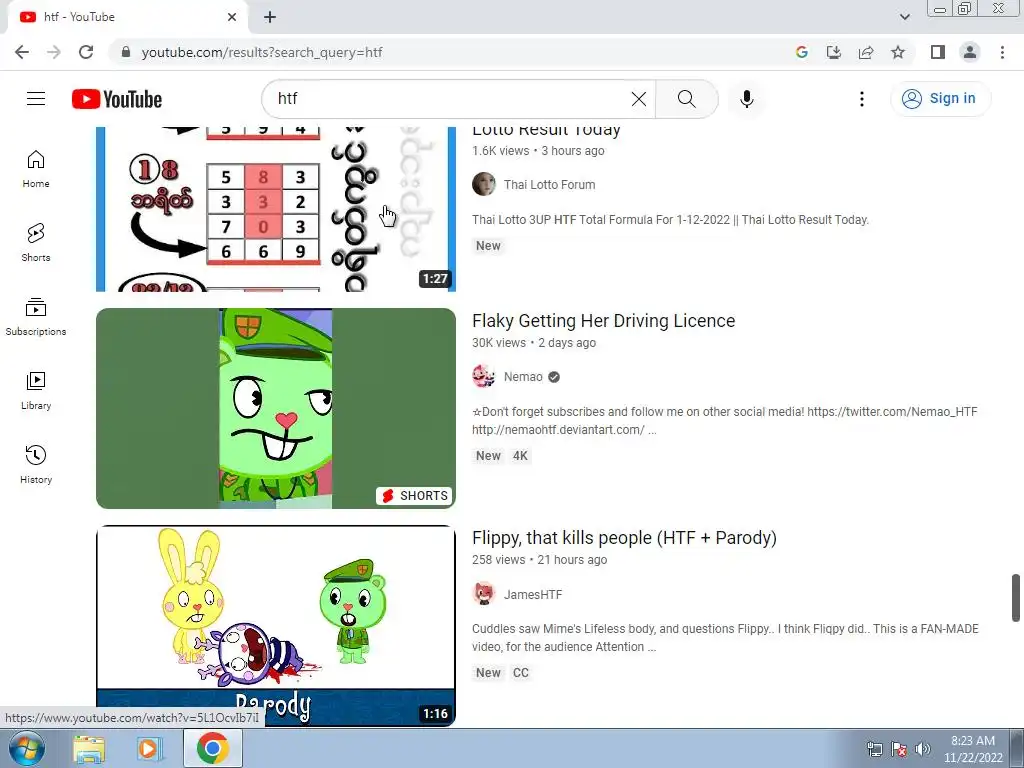The width and height of the screenshot is (1024, 768).
Task: Click the Google icon in address bar
Action: [802, 52]
